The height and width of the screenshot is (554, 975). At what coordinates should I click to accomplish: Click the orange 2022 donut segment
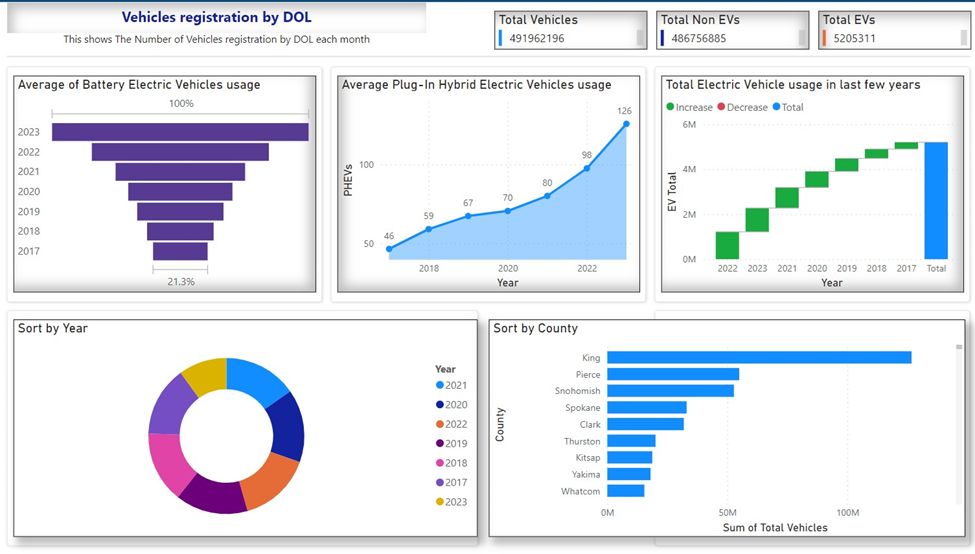tap(270, 472)
